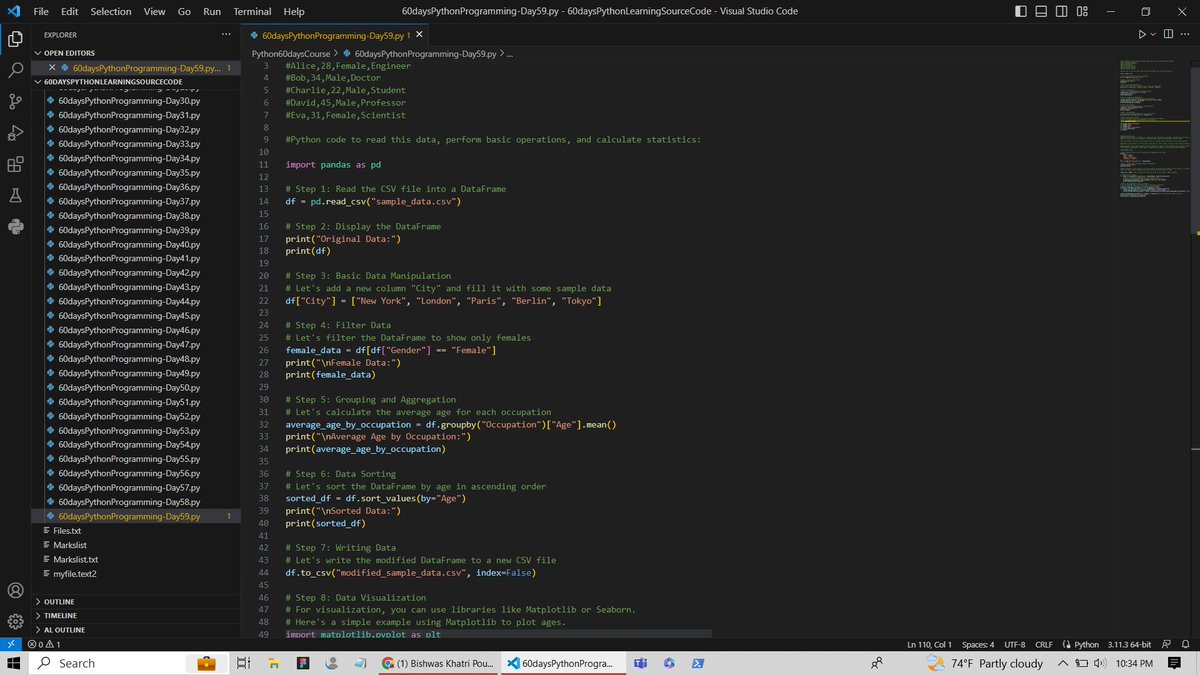Open the Run button dropdown arrow

point(1154,35)
